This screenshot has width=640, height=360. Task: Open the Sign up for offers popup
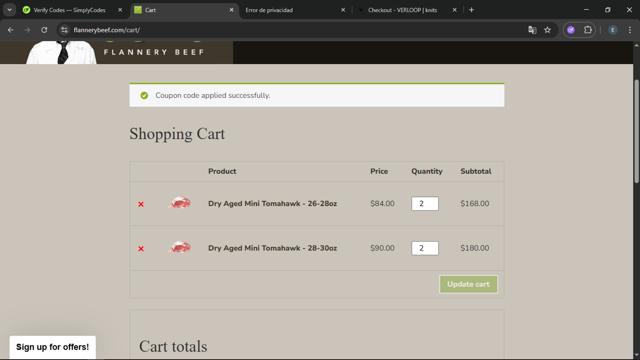coord(53,347)
